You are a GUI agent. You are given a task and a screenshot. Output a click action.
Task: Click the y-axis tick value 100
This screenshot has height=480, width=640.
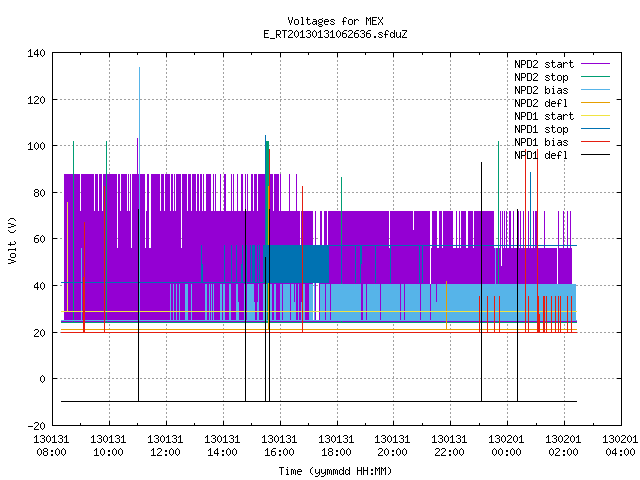pyautogui.click(x=36, y=146)
